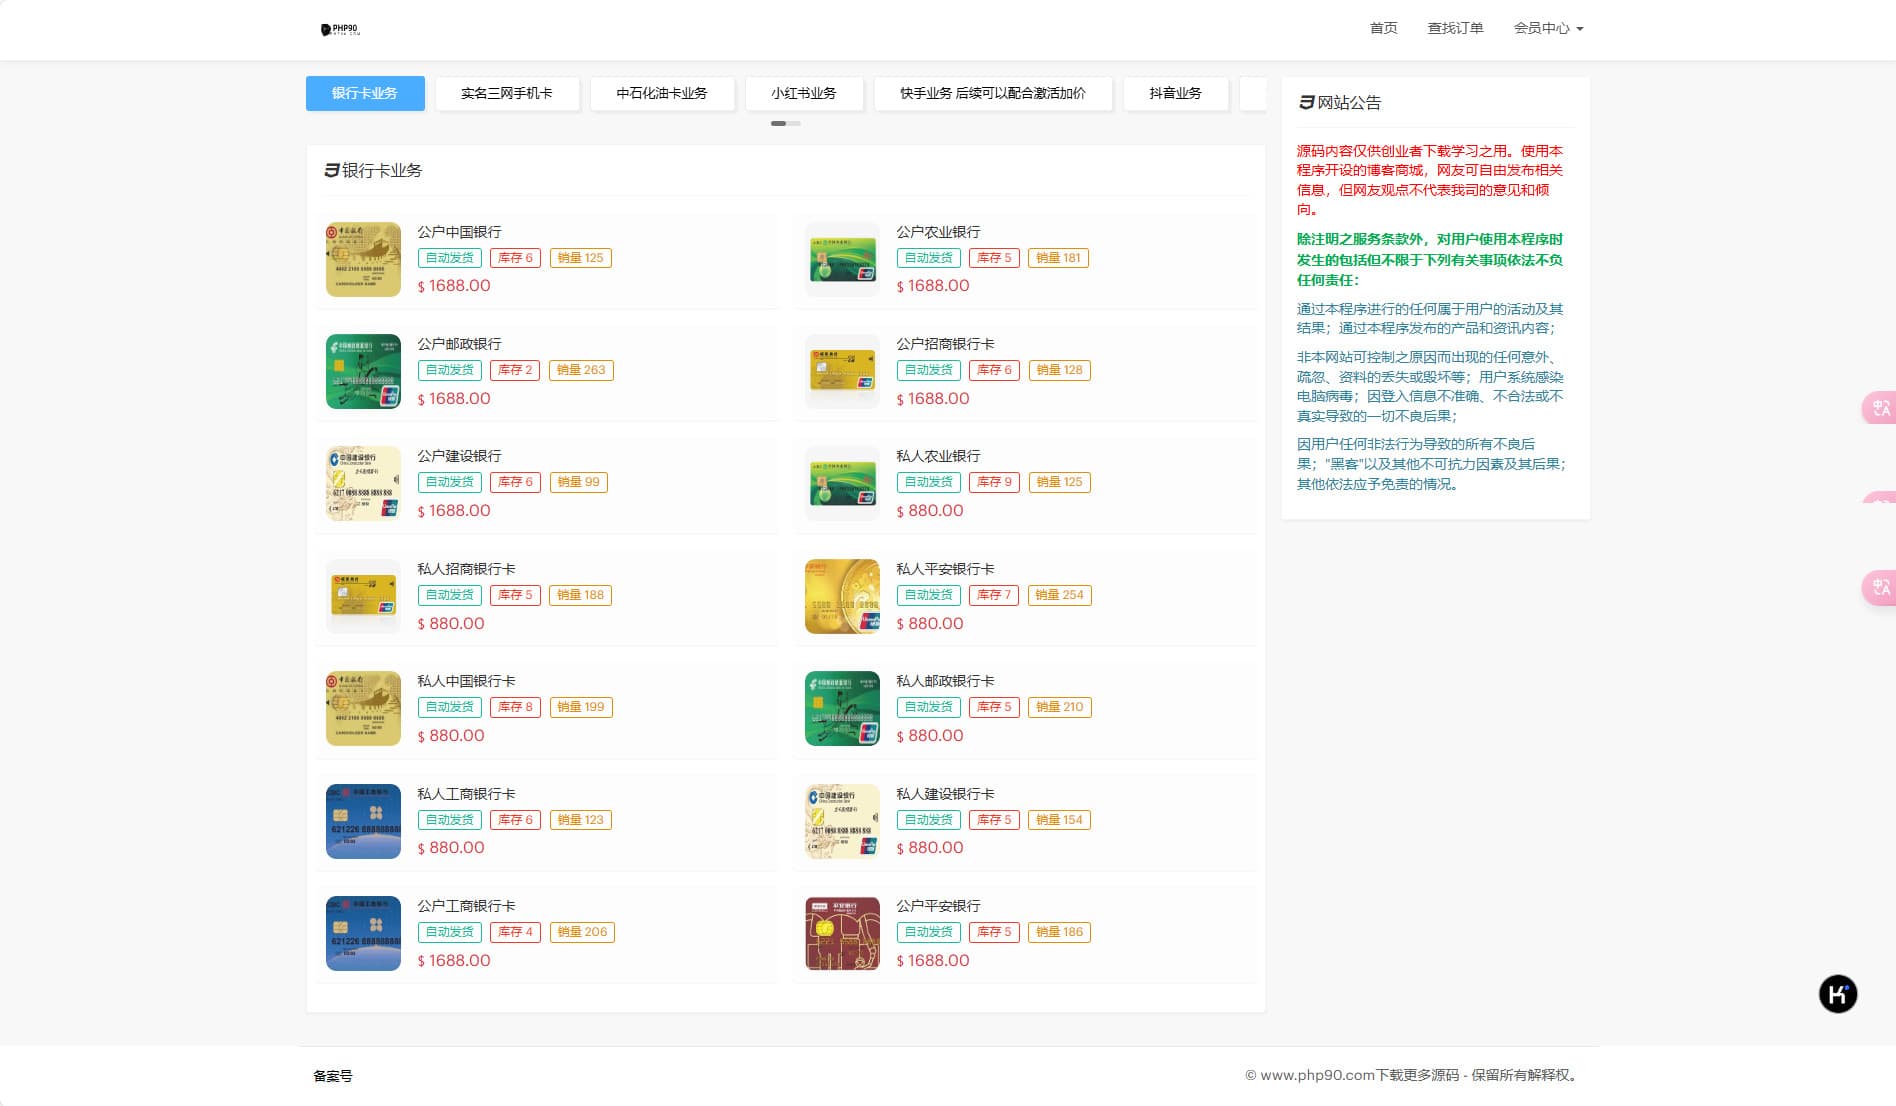Click the 自动发货 tag under 公户建设银行
This screenshot has width=1896, height=1106.
(449, 482)
